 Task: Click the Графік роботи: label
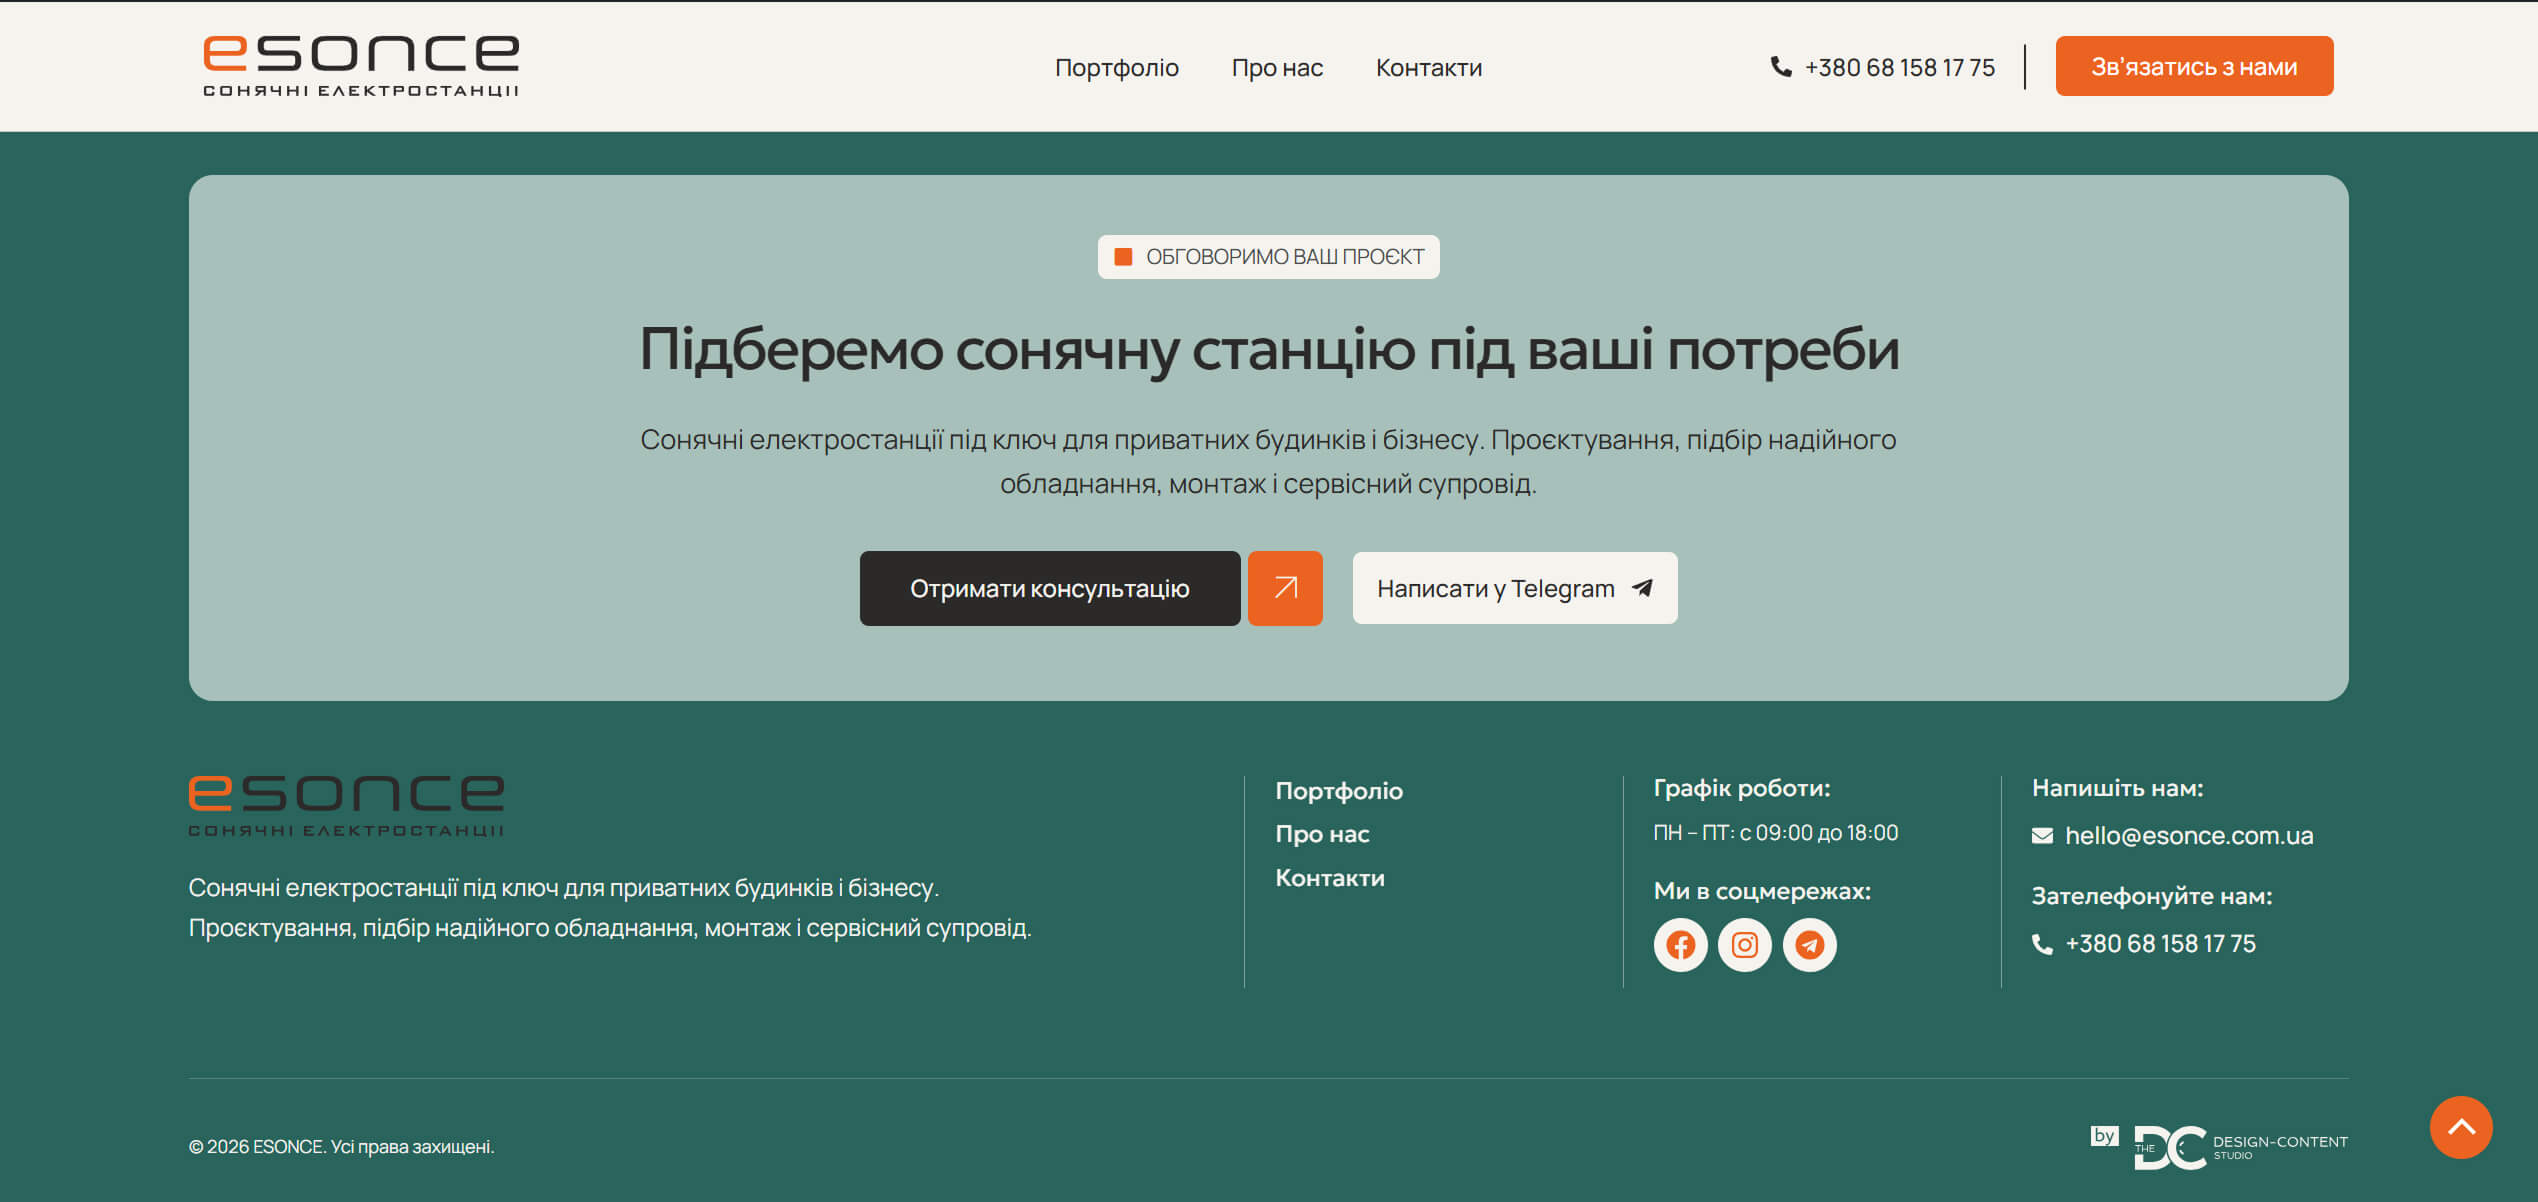[x=1742, y=788]
